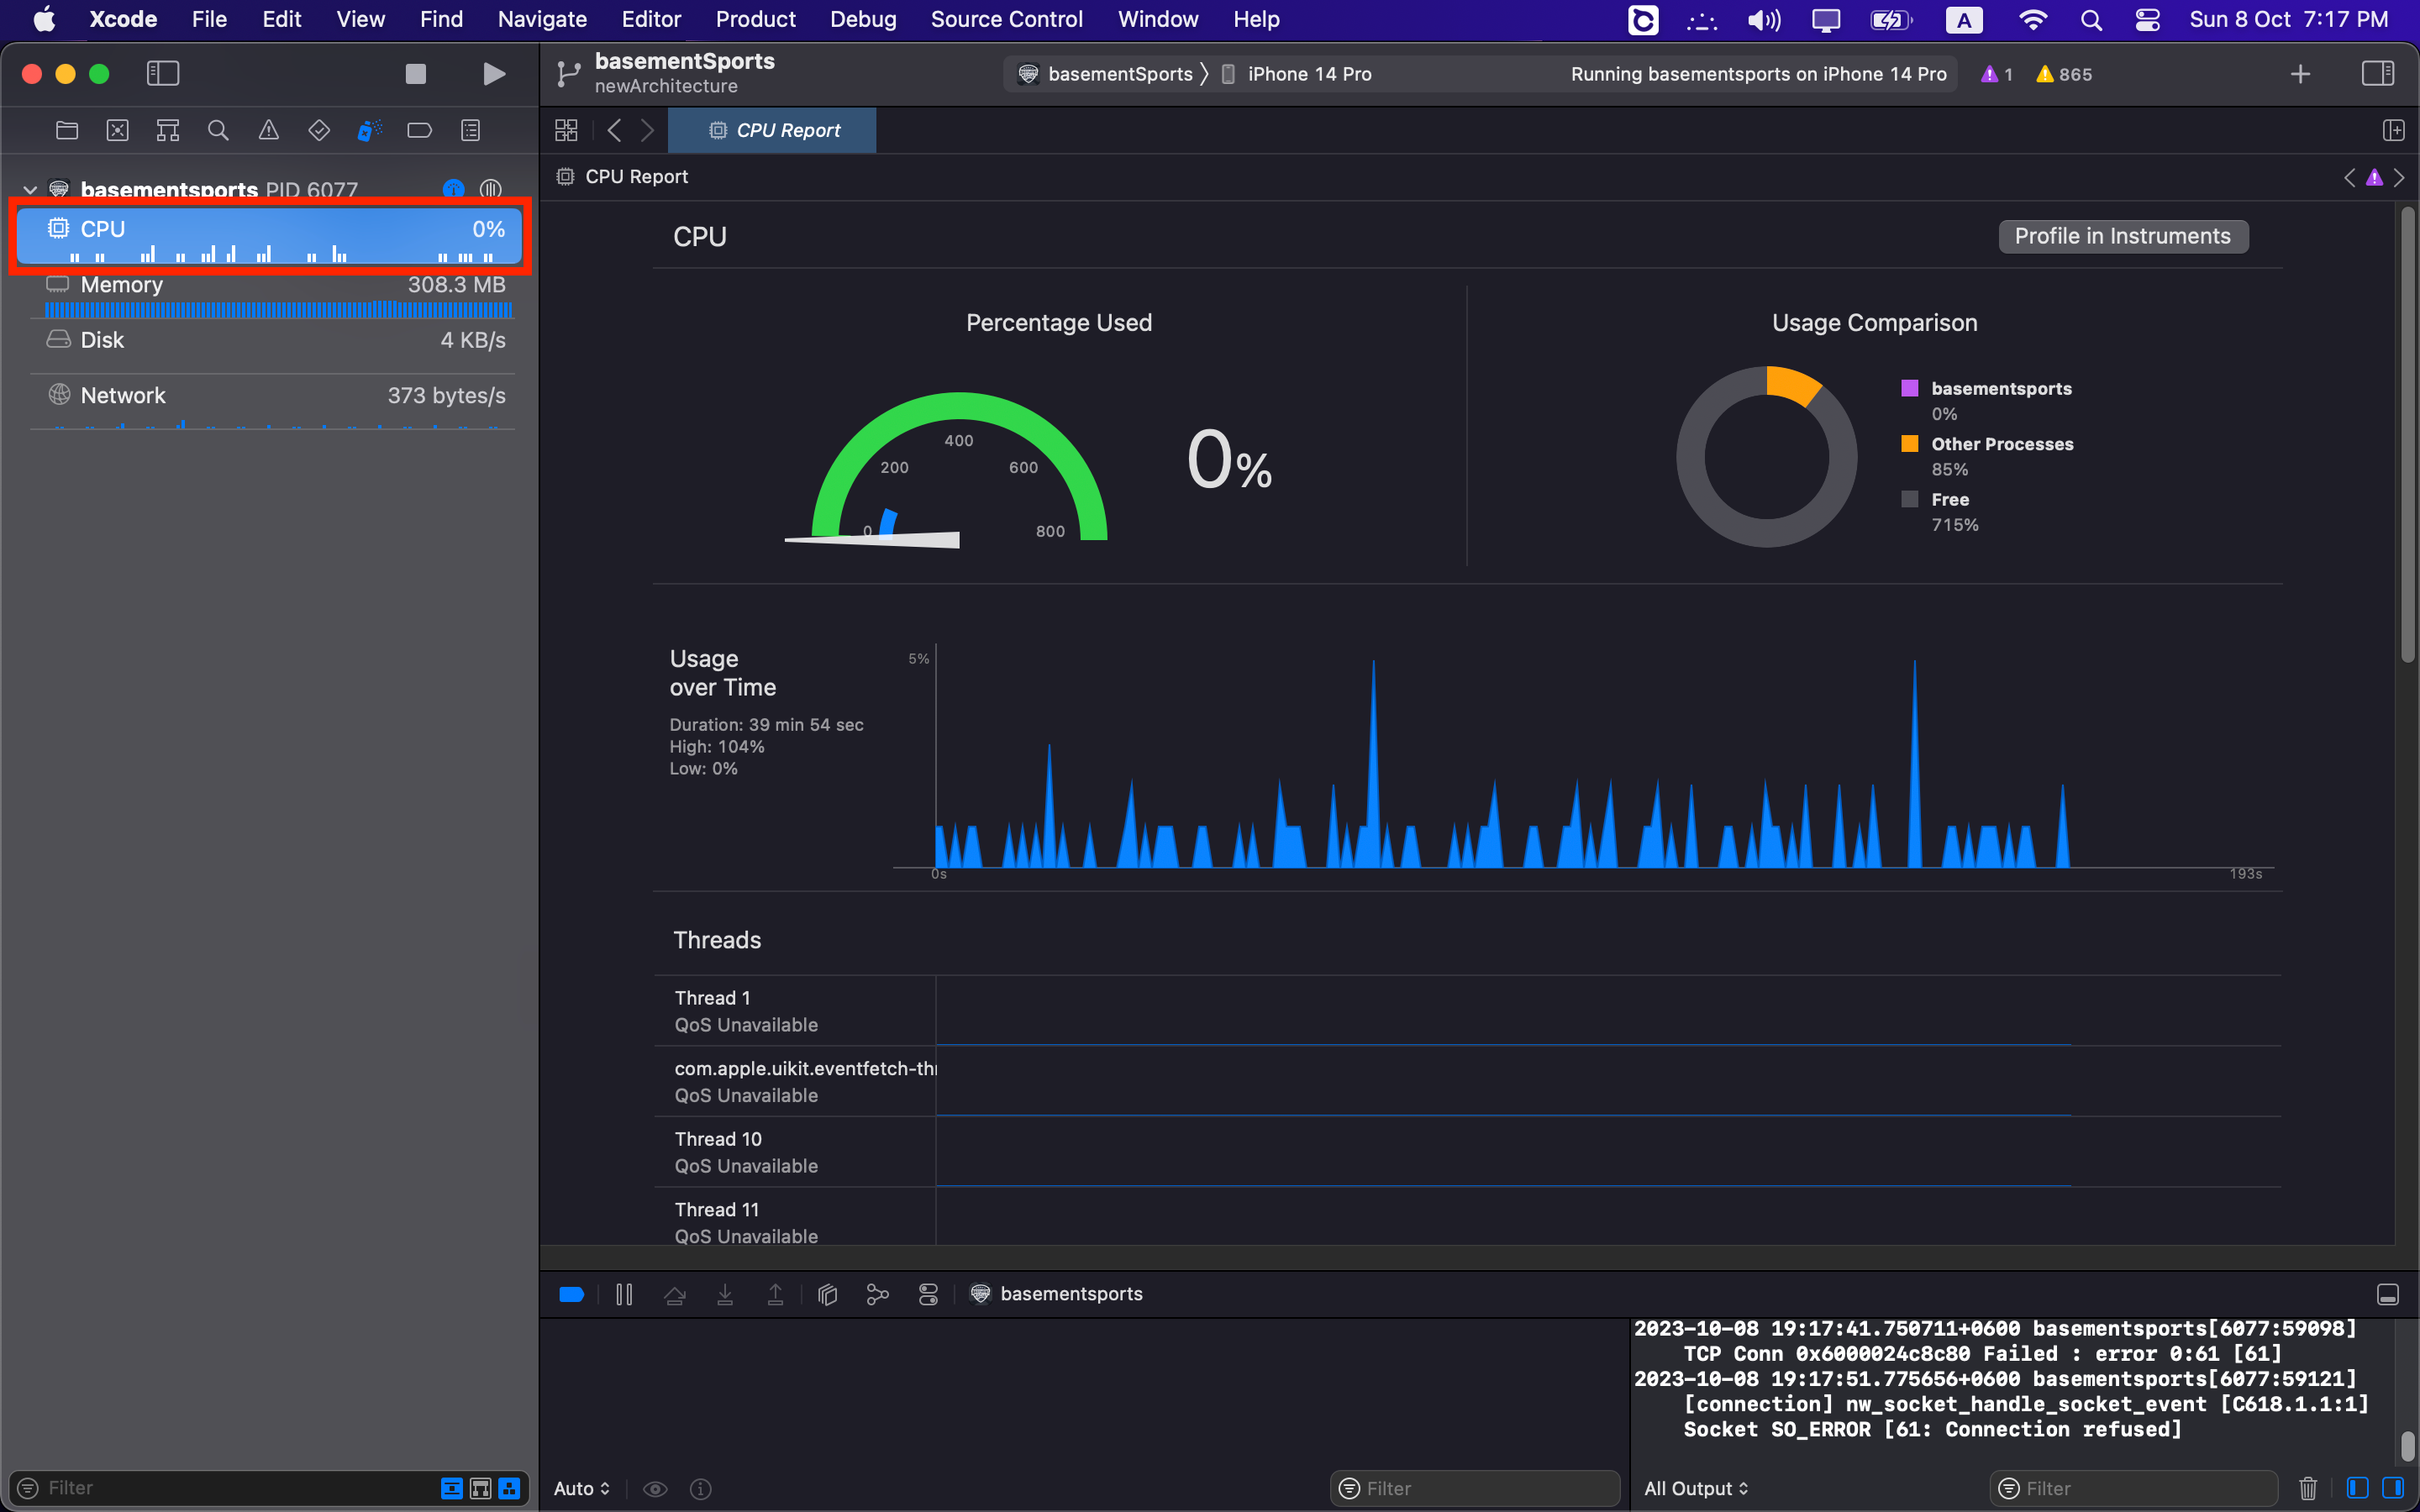Viewport: 2420px width, 1512px height.
Task: Stop the running app
Action: pos(416,74)
